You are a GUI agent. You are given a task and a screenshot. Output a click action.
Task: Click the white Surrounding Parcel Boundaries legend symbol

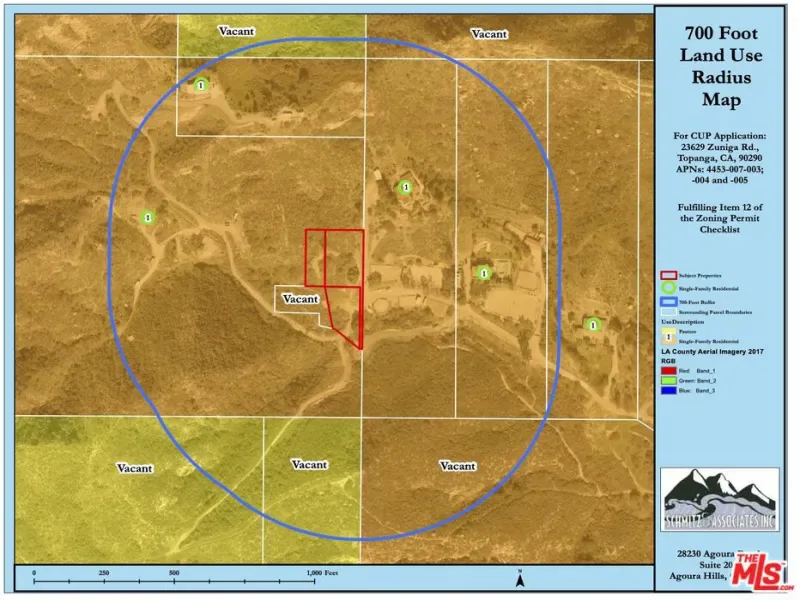[667, 312]
